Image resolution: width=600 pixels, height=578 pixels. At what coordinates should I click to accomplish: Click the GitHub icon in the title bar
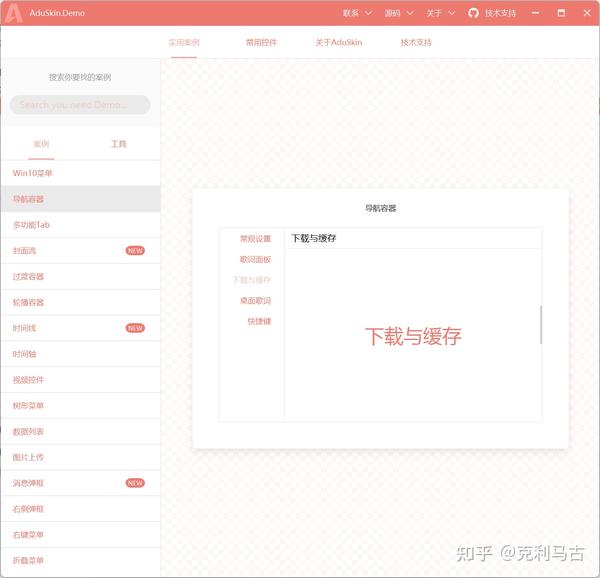[x=473, y=13]
